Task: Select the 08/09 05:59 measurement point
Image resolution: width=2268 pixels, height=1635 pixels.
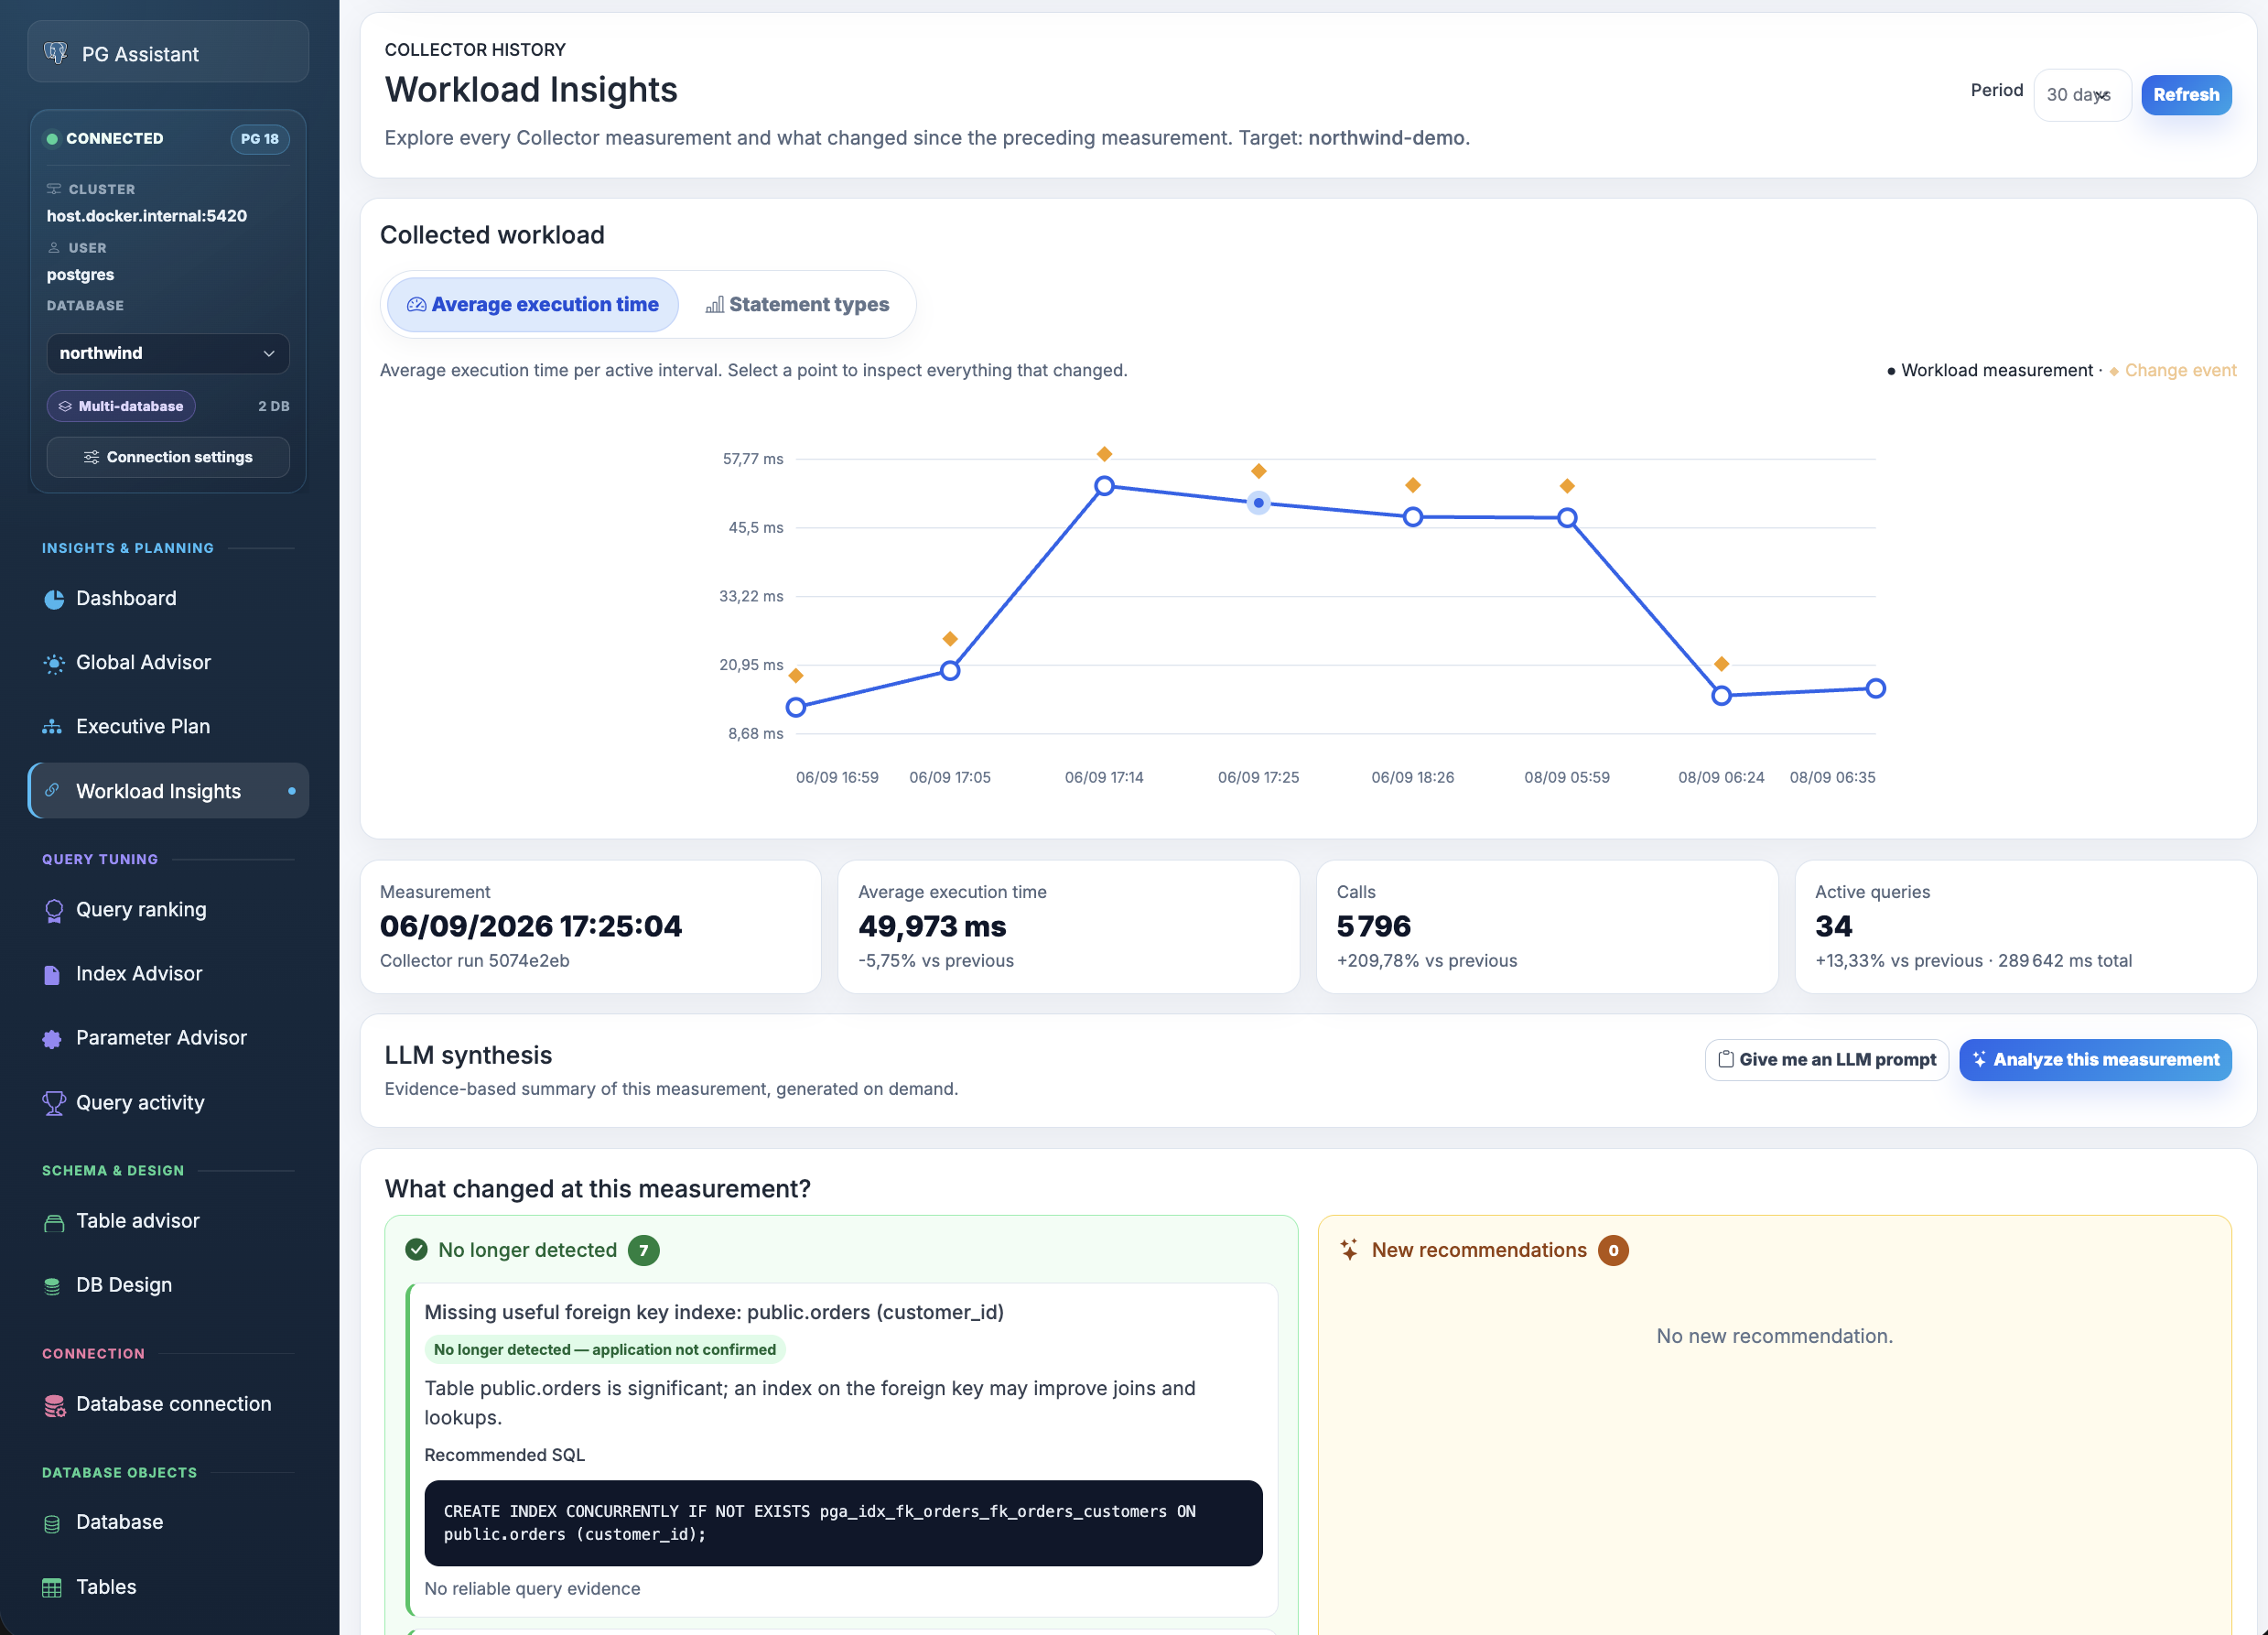Action: pyautogui.click(x=1567, y=518)
